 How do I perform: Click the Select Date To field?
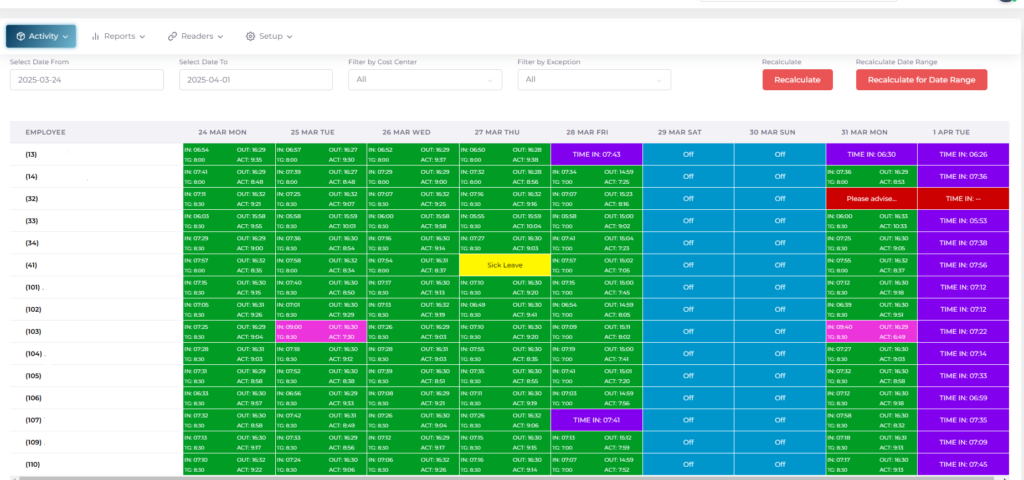point(255,80)
